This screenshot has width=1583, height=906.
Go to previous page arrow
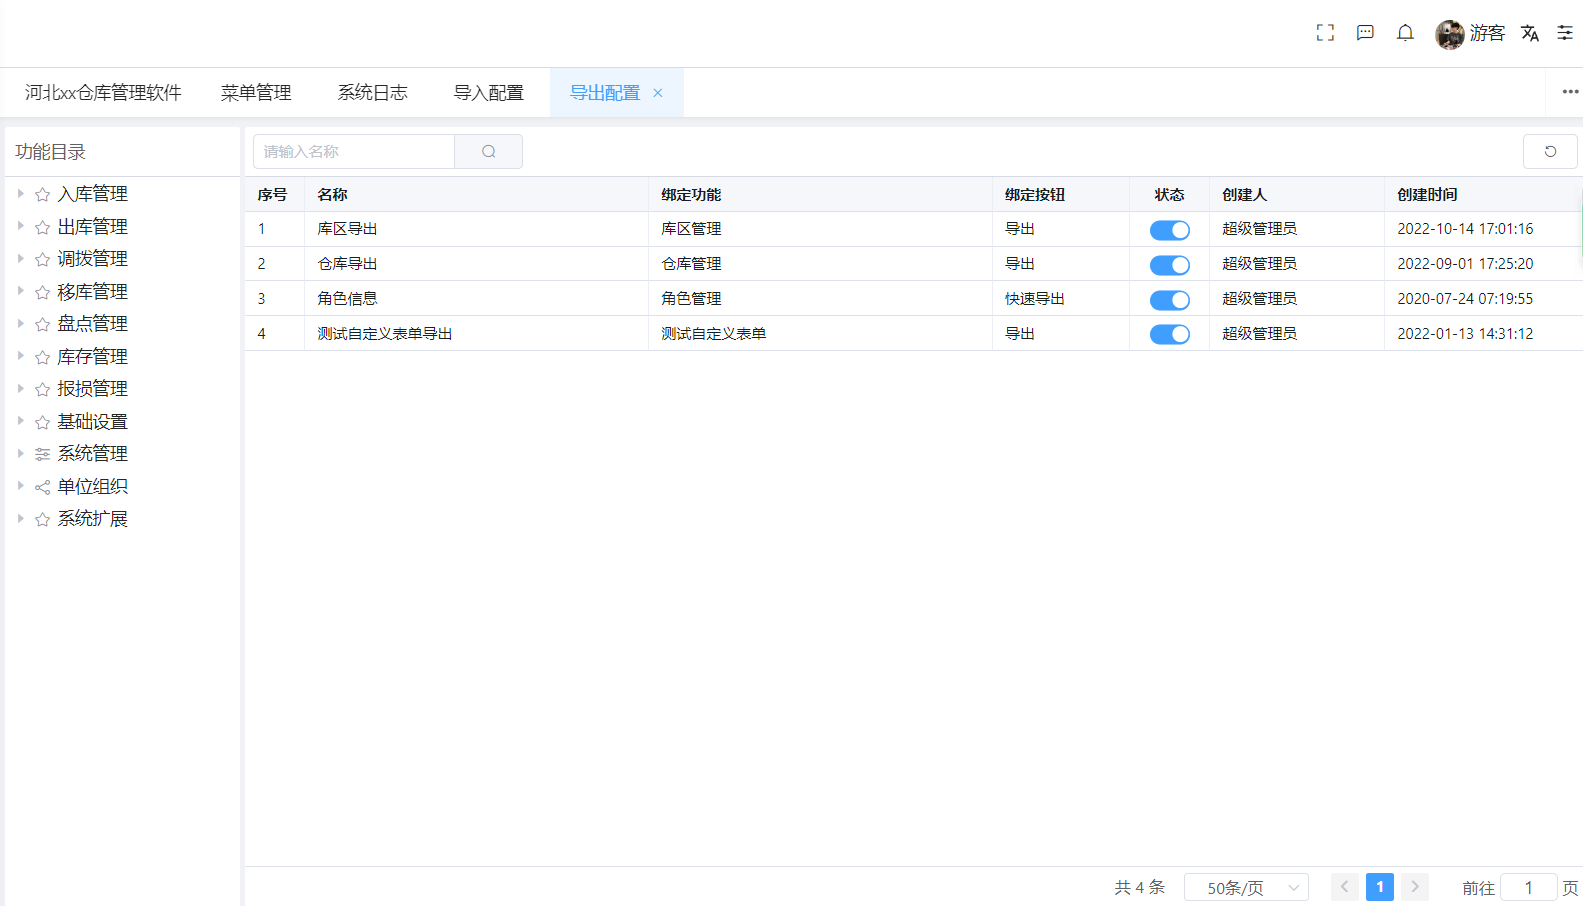1344,887
